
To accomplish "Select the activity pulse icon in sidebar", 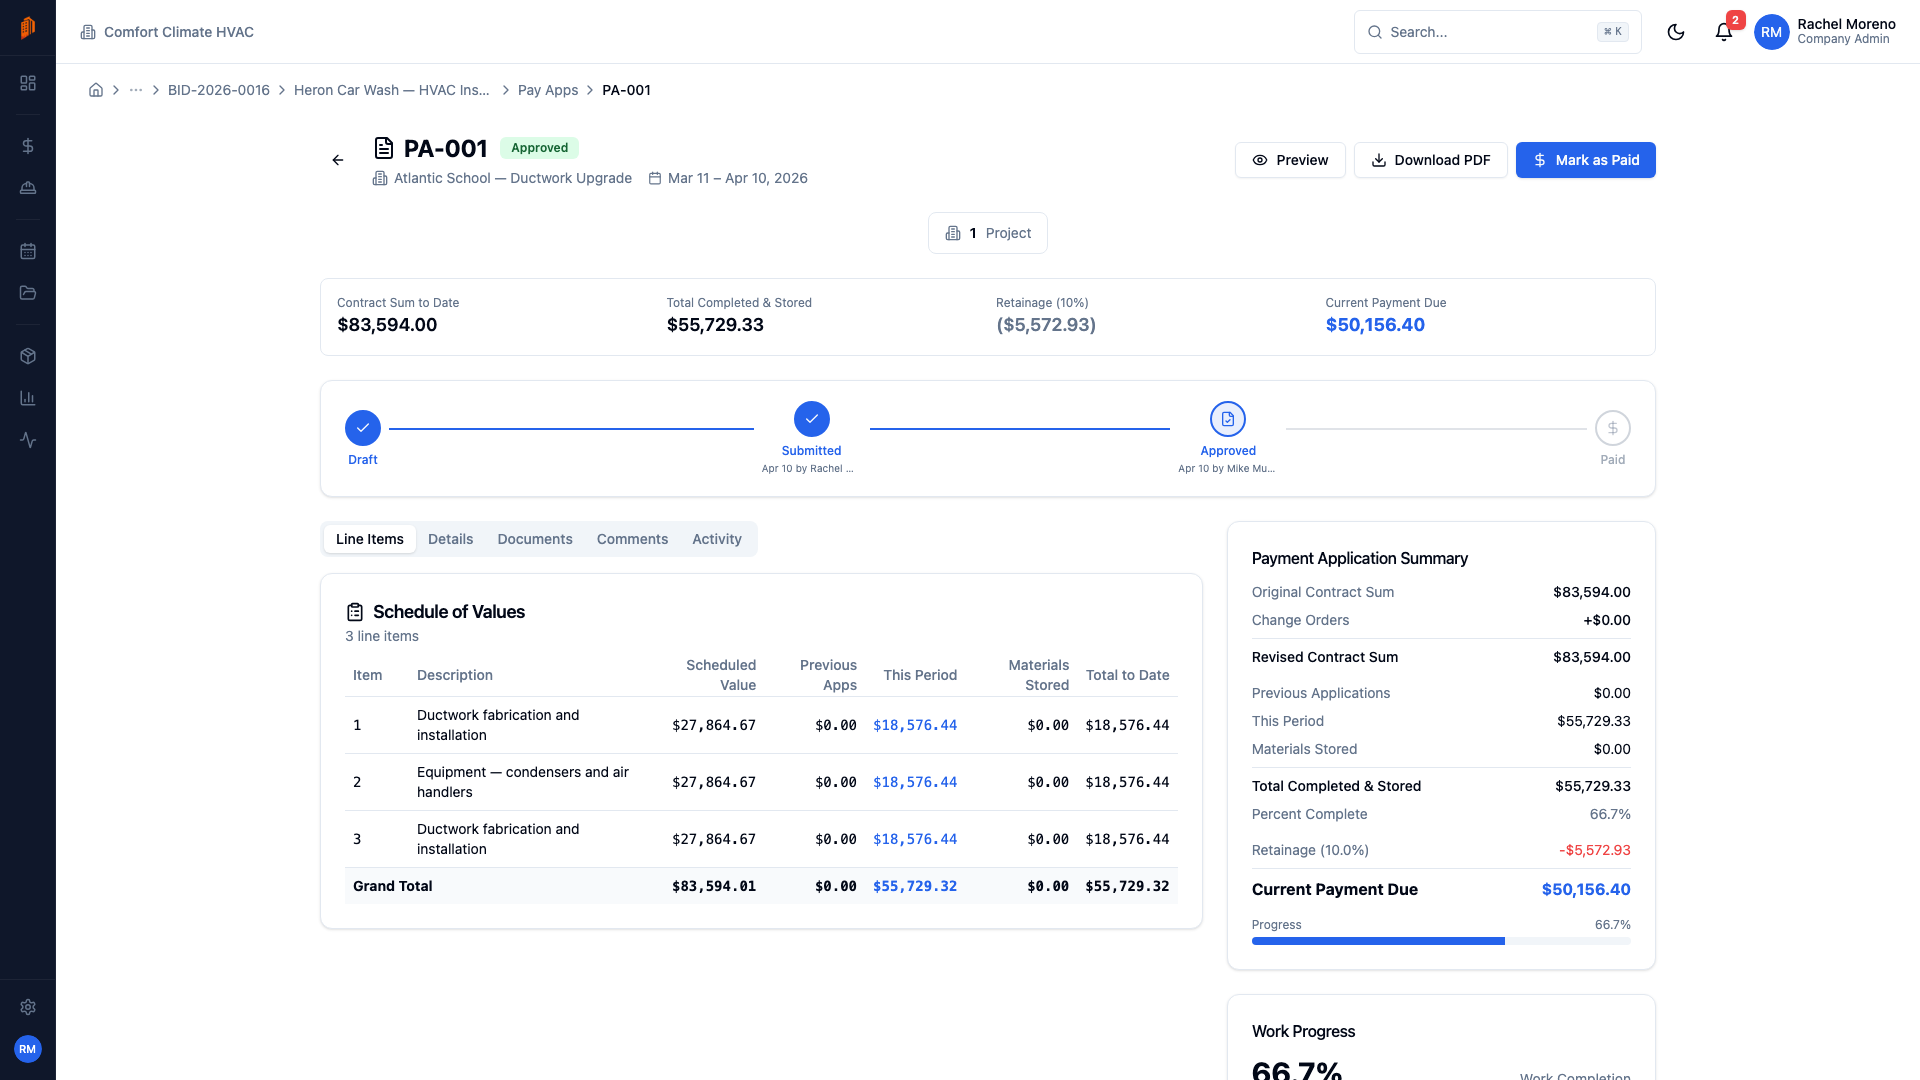I will pos(28,440).
